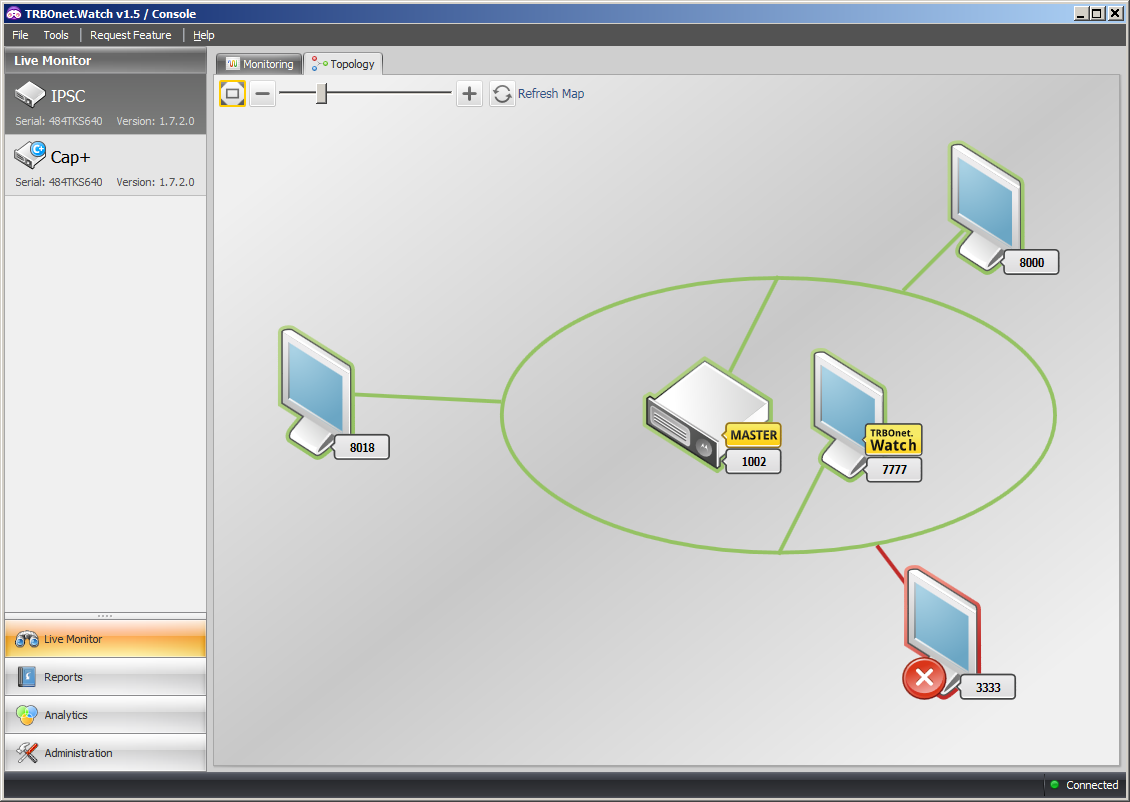Click the yellow TRBOnet.Watch tag
The image size is (1130, 802).
coord(893,440)
